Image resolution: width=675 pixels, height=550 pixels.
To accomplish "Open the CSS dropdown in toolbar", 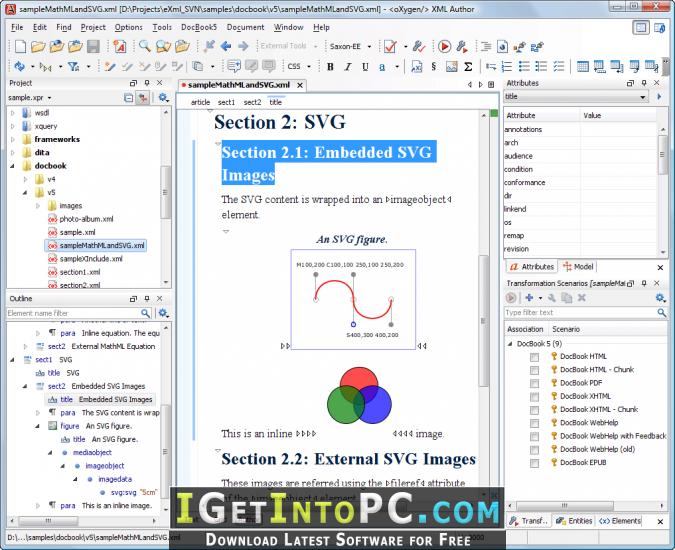I will click(309, 67).
